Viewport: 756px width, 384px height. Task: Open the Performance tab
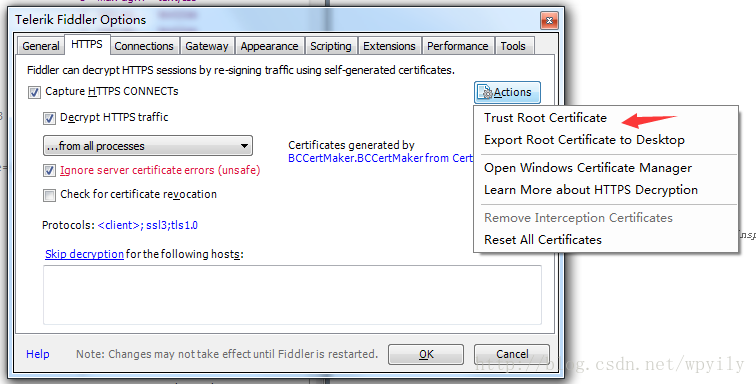click(x=458, y=46)
